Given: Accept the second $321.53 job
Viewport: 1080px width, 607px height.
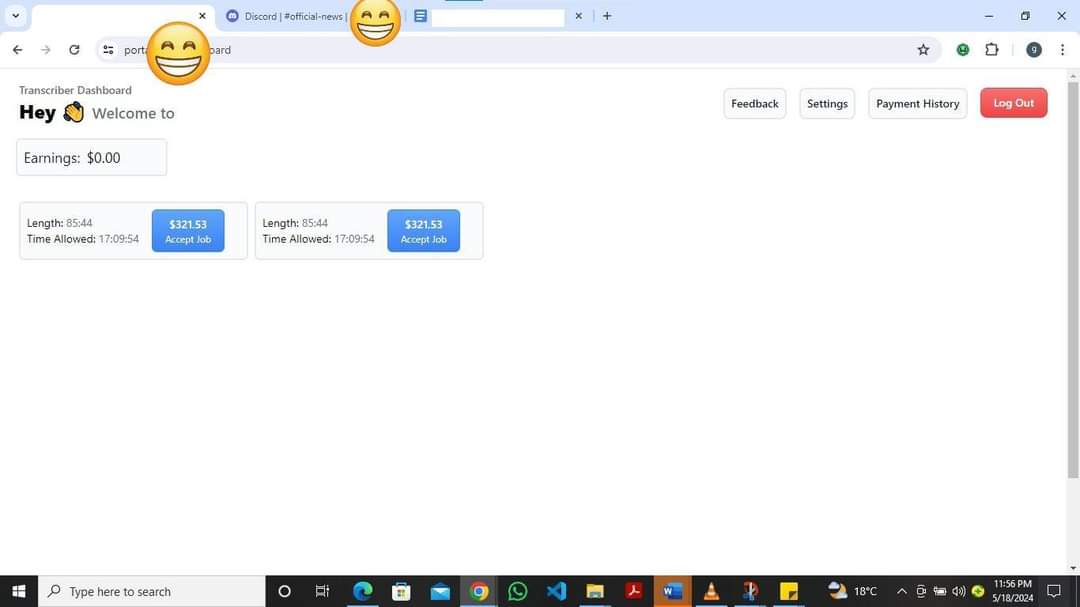Looking at the screenshot, I should click(424, 231).
